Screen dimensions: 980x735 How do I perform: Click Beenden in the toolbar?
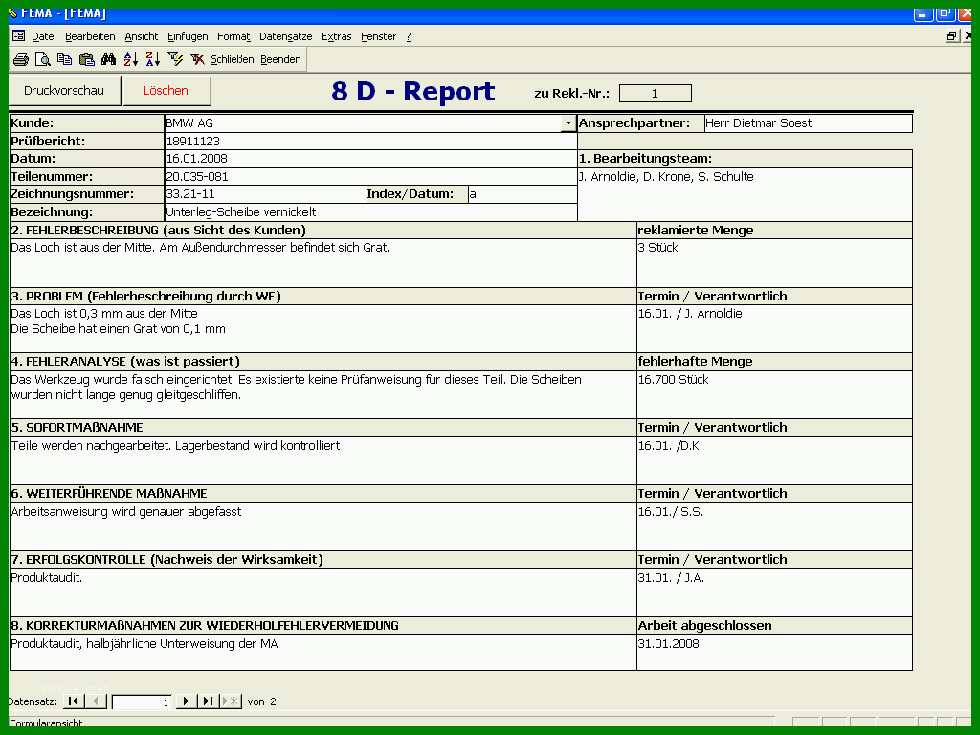pos(280,59)
